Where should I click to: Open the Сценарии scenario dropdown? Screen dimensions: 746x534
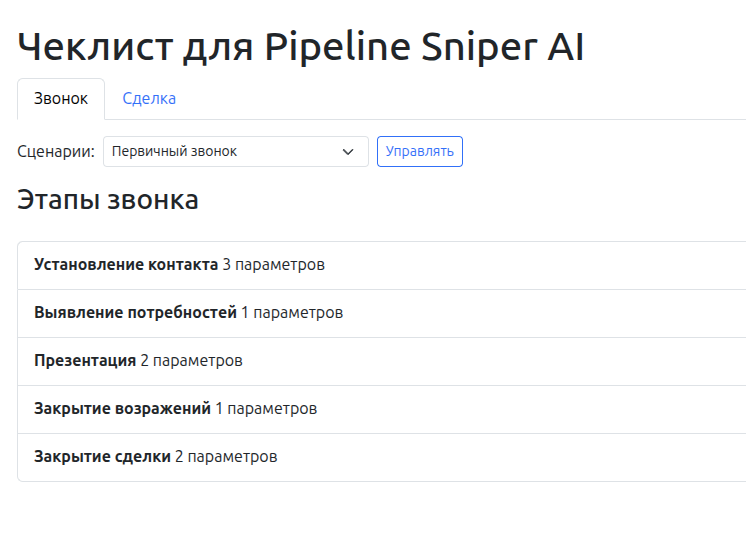click(x=235, y=152)
